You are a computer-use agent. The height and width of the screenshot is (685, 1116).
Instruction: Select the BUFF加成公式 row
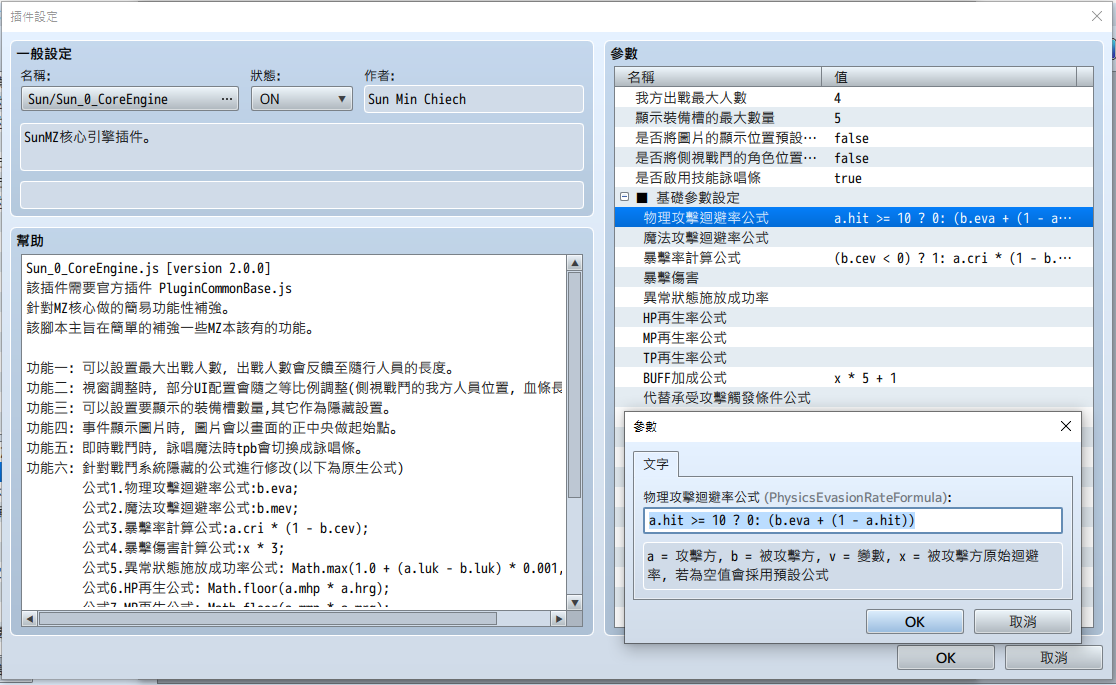853,377
